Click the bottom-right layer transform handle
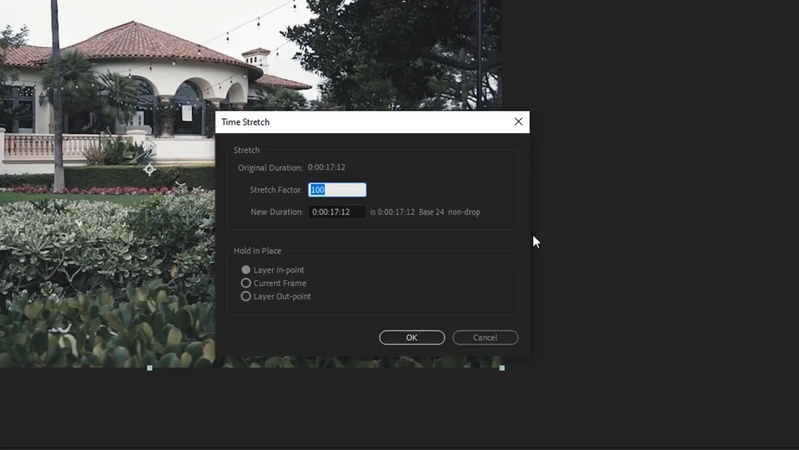The image size is (799, 450). click(502, 368)
